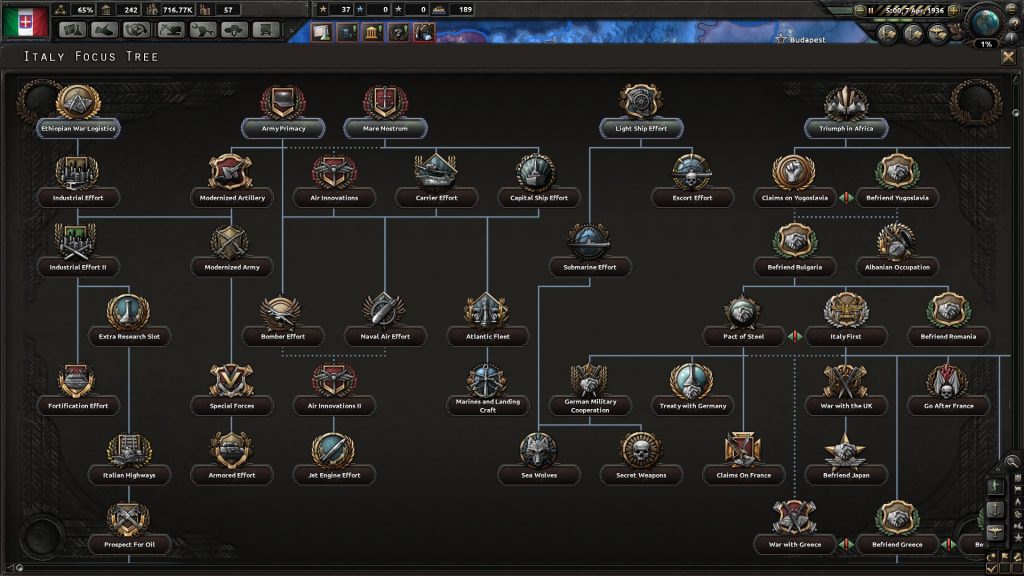Open the Production tab with wrench icon
Screen dimensions: 1024x576
[x=202, y=30]
